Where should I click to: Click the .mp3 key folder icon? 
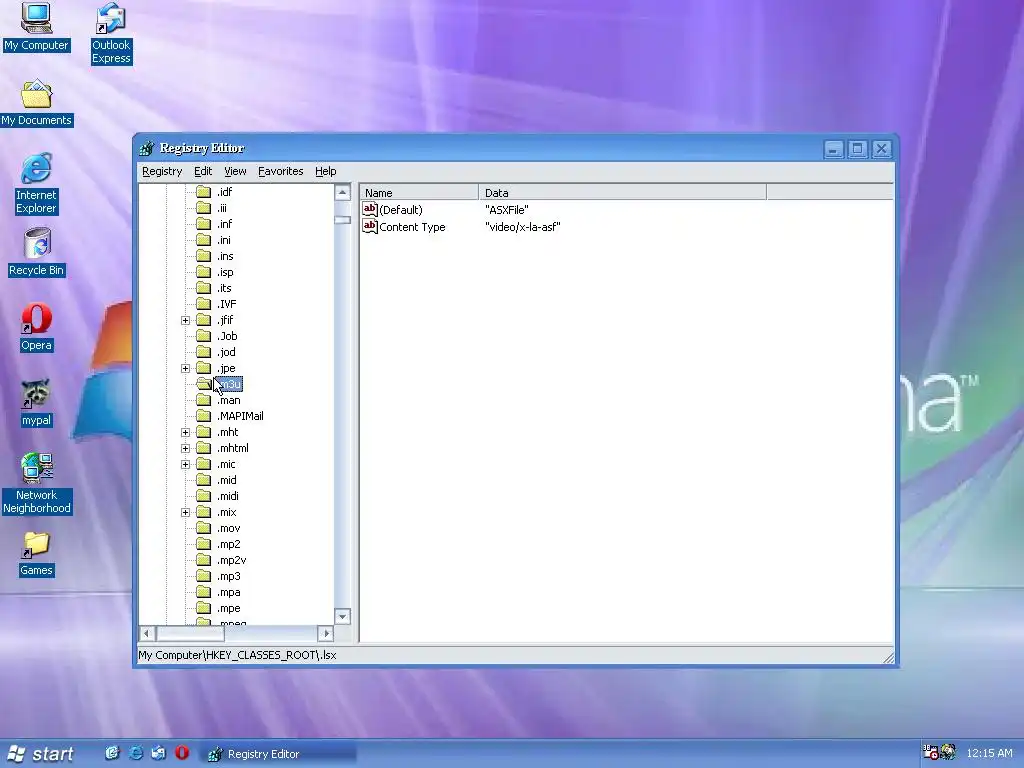click(204, 575)
